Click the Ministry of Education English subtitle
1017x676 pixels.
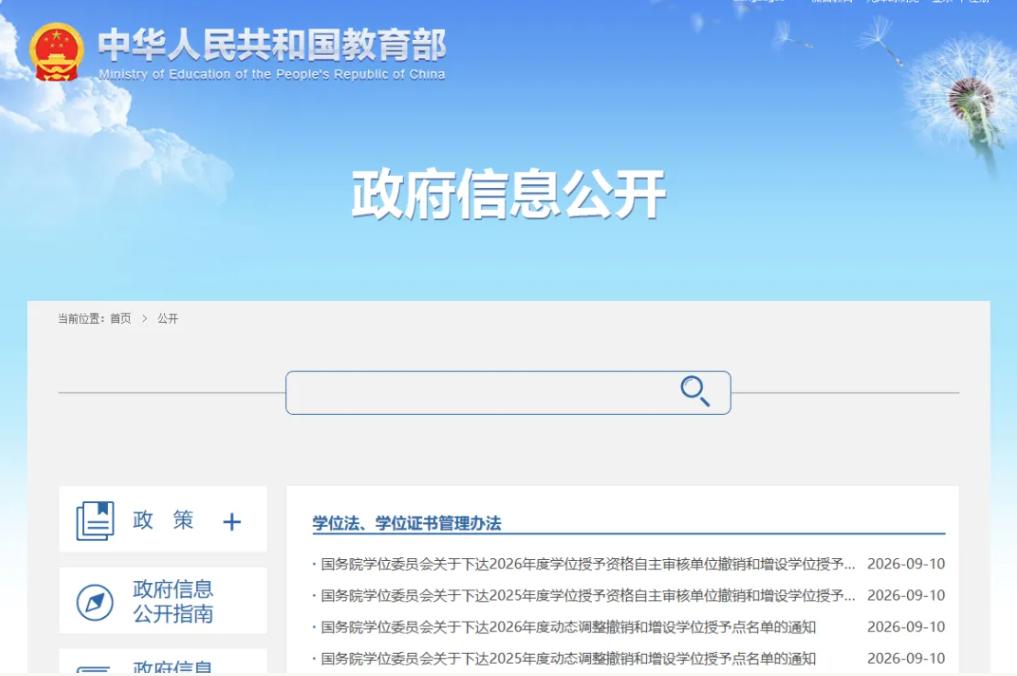(272, 75)
